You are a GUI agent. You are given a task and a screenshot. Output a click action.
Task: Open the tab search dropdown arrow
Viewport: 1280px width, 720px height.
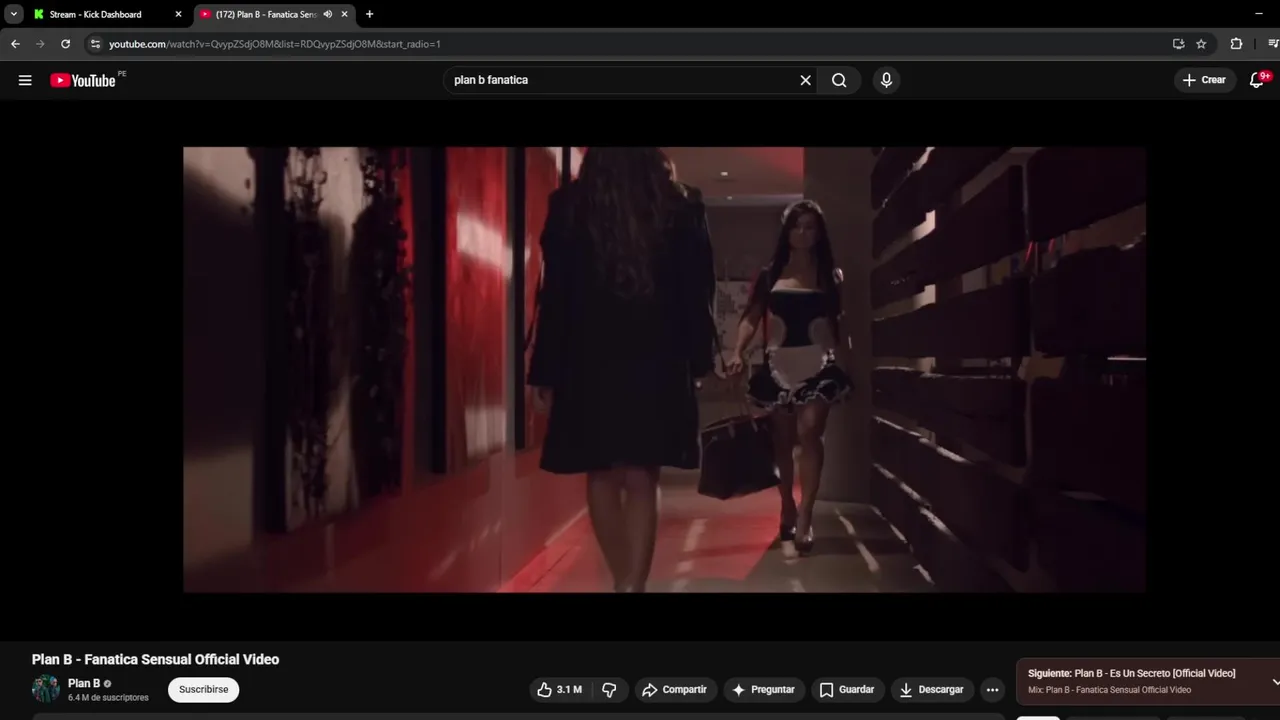14,14
